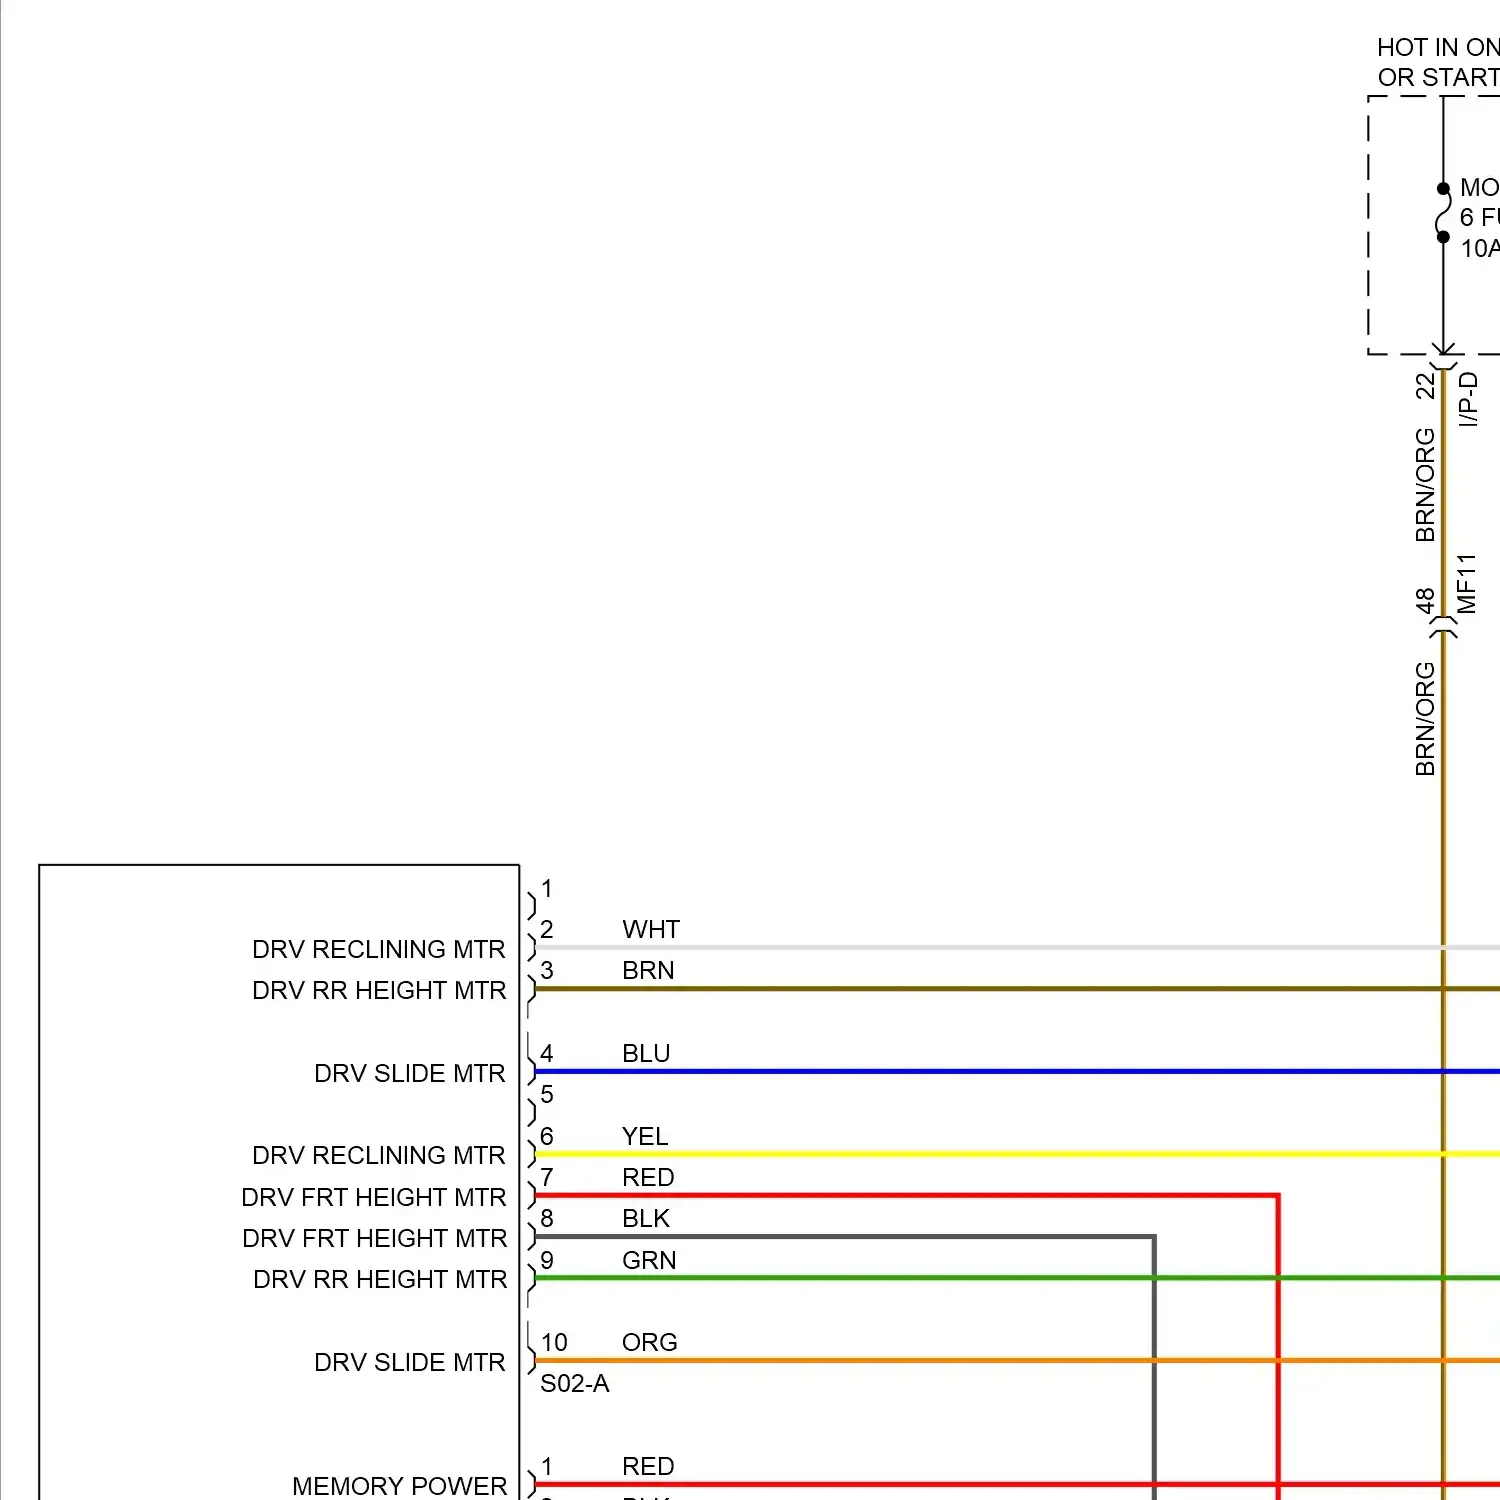This screenshot has height=1500, width=1500.
Task: Click pin number 48 at the MF11 connector
Action: pos(1425,600)
